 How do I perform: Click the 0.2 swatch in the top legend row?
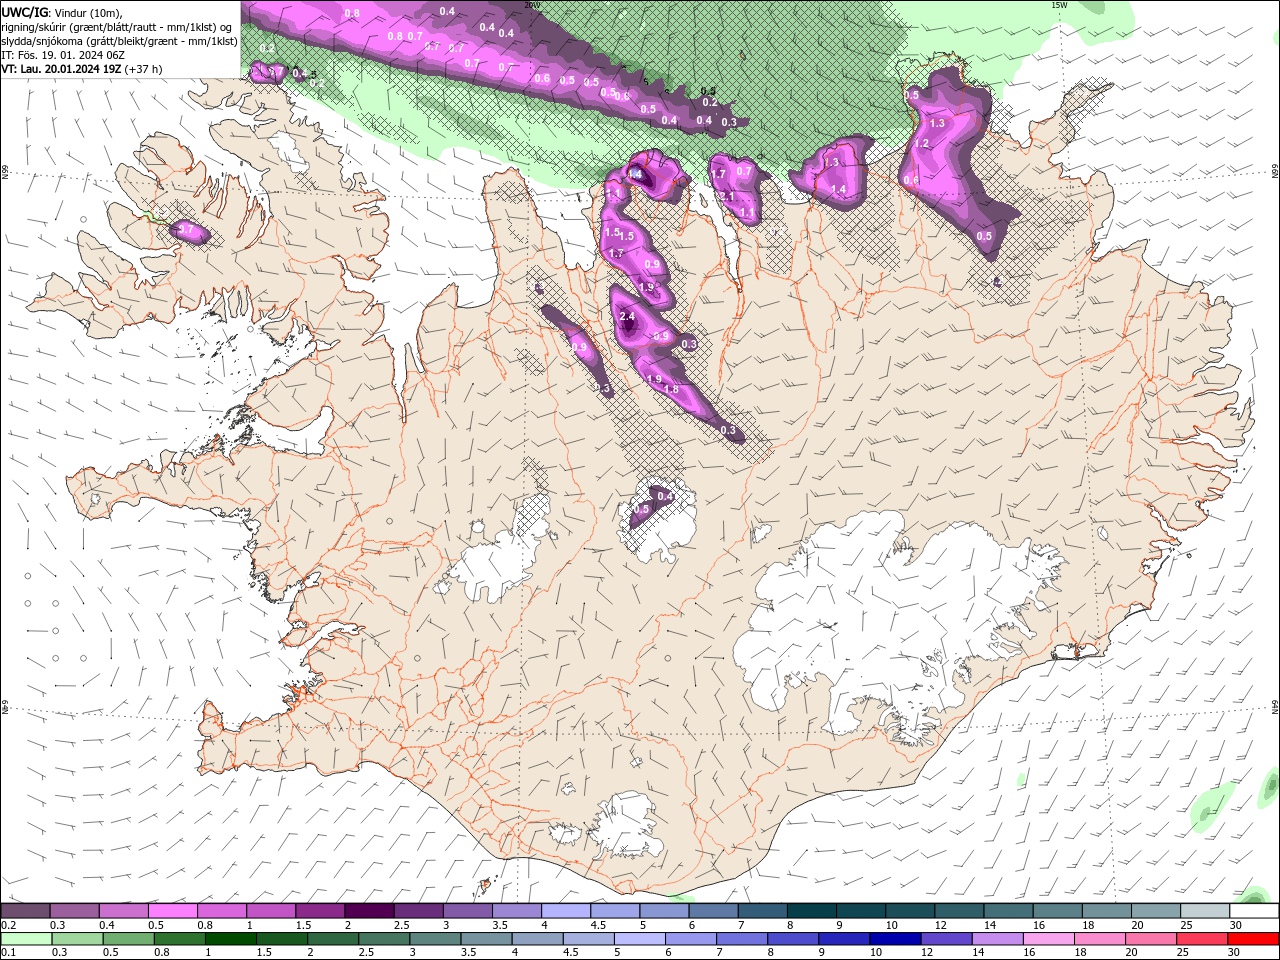[25, 911]
